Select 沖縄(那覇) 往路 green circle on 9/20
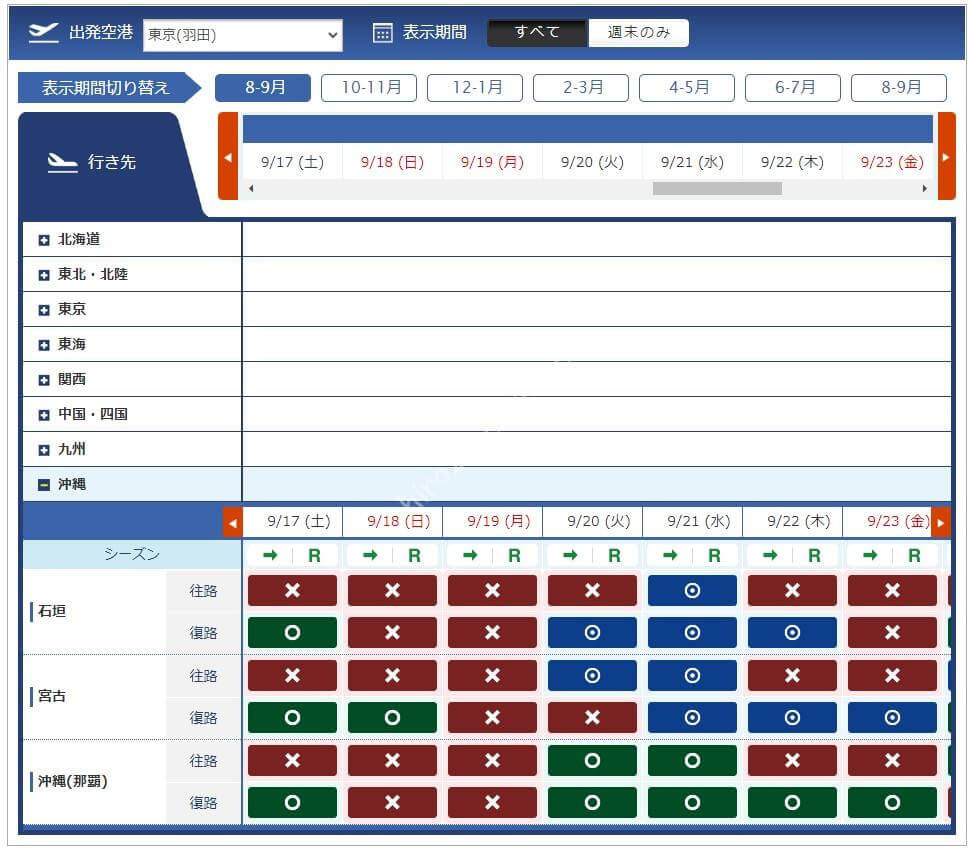 click(x=592, y=760)
